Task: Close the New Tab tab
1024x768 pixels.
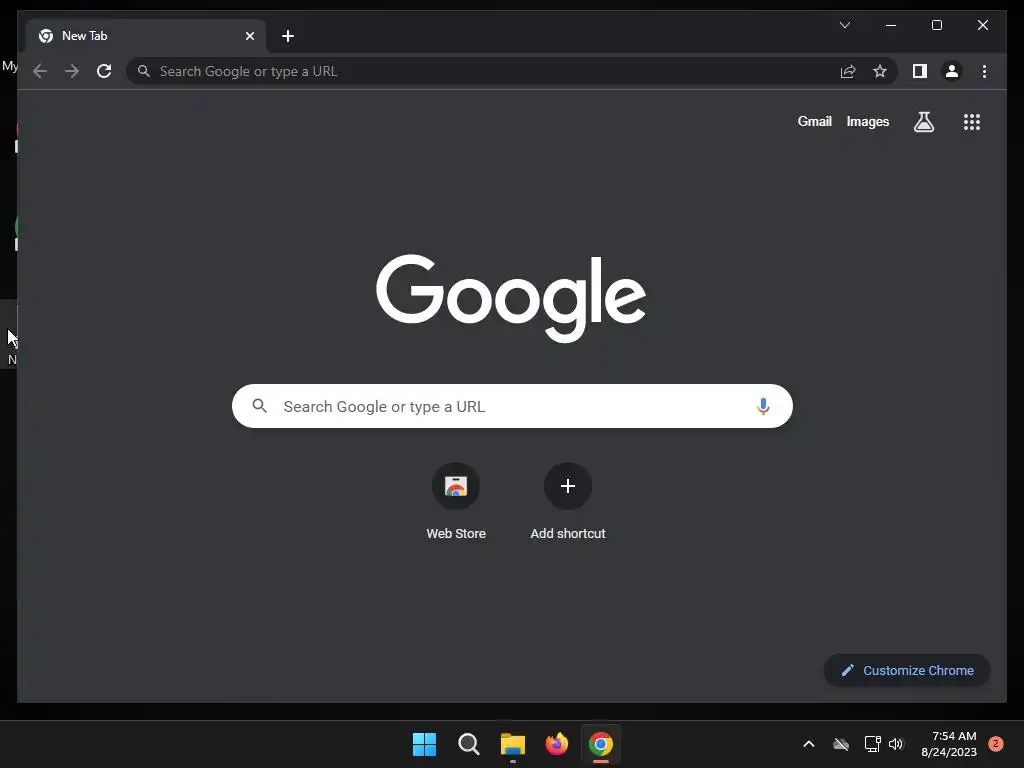Action: coord(249,36)
